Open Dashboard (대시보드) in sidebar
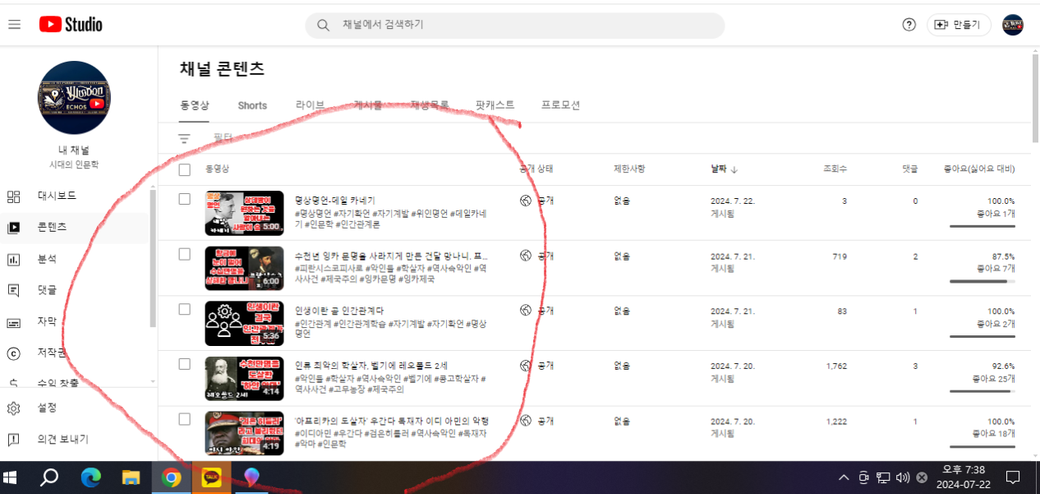This screenshot has height=494, width=1040. pyautogui.click(x=56, y=196)
